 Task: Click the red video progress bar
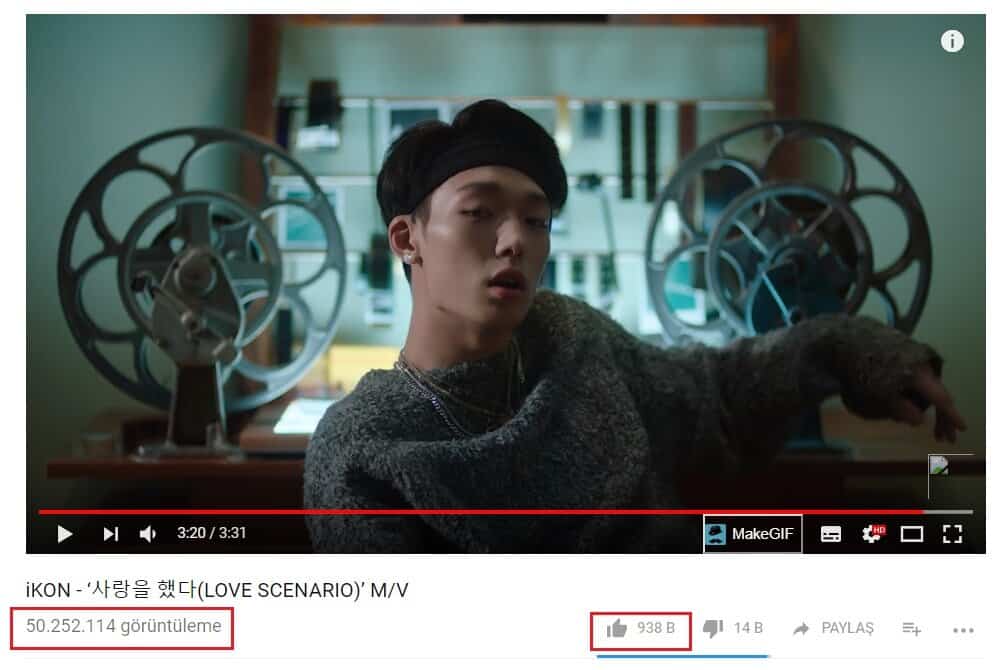point(480,511)
